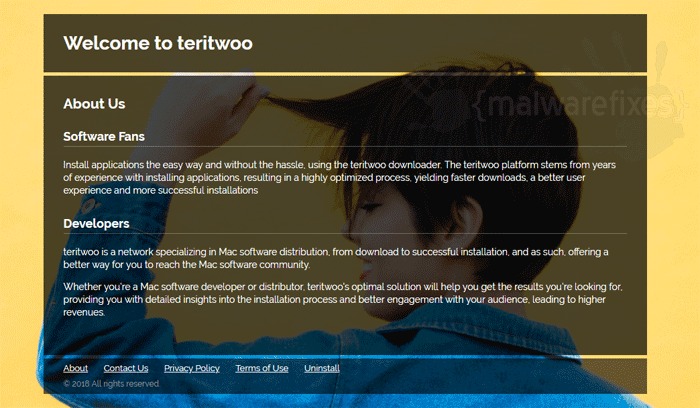Open the Privacy Policy link
Screen dimensions: 700x408
pyautogui.click(x=192, y=368)
